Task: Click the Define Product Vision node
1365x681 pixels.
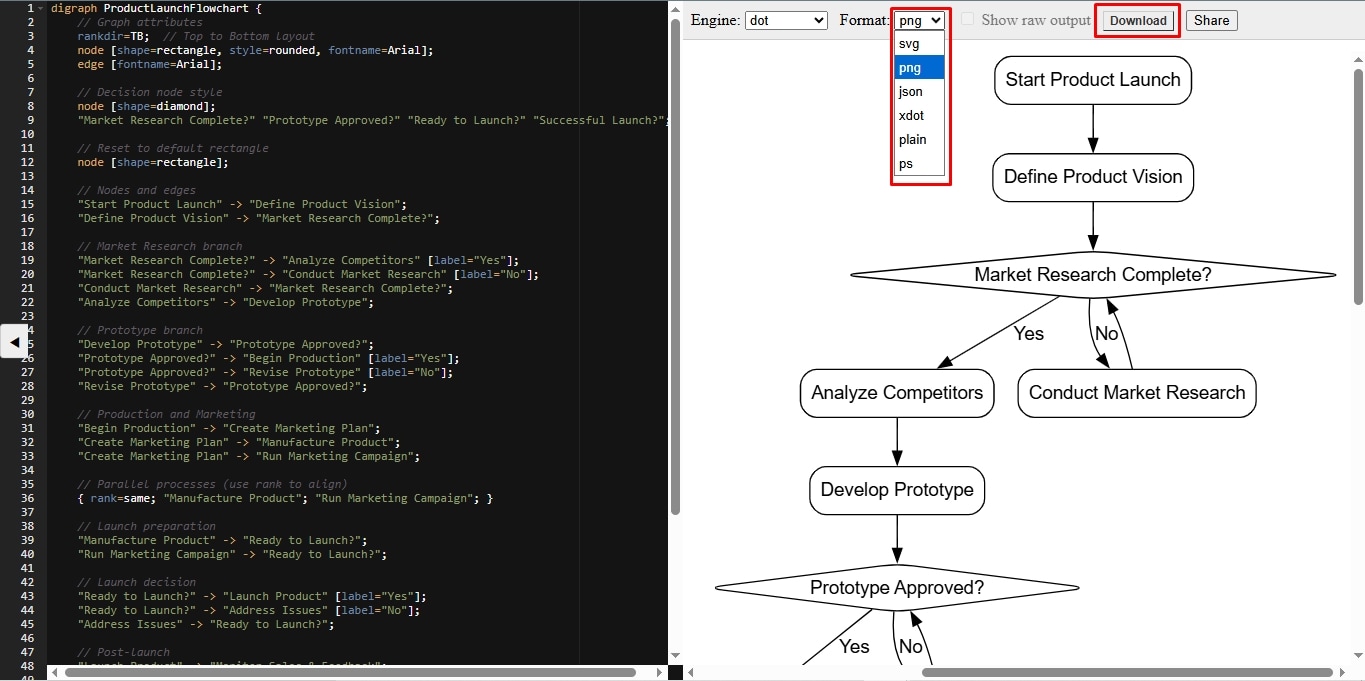Action: tap(1093, 177)
